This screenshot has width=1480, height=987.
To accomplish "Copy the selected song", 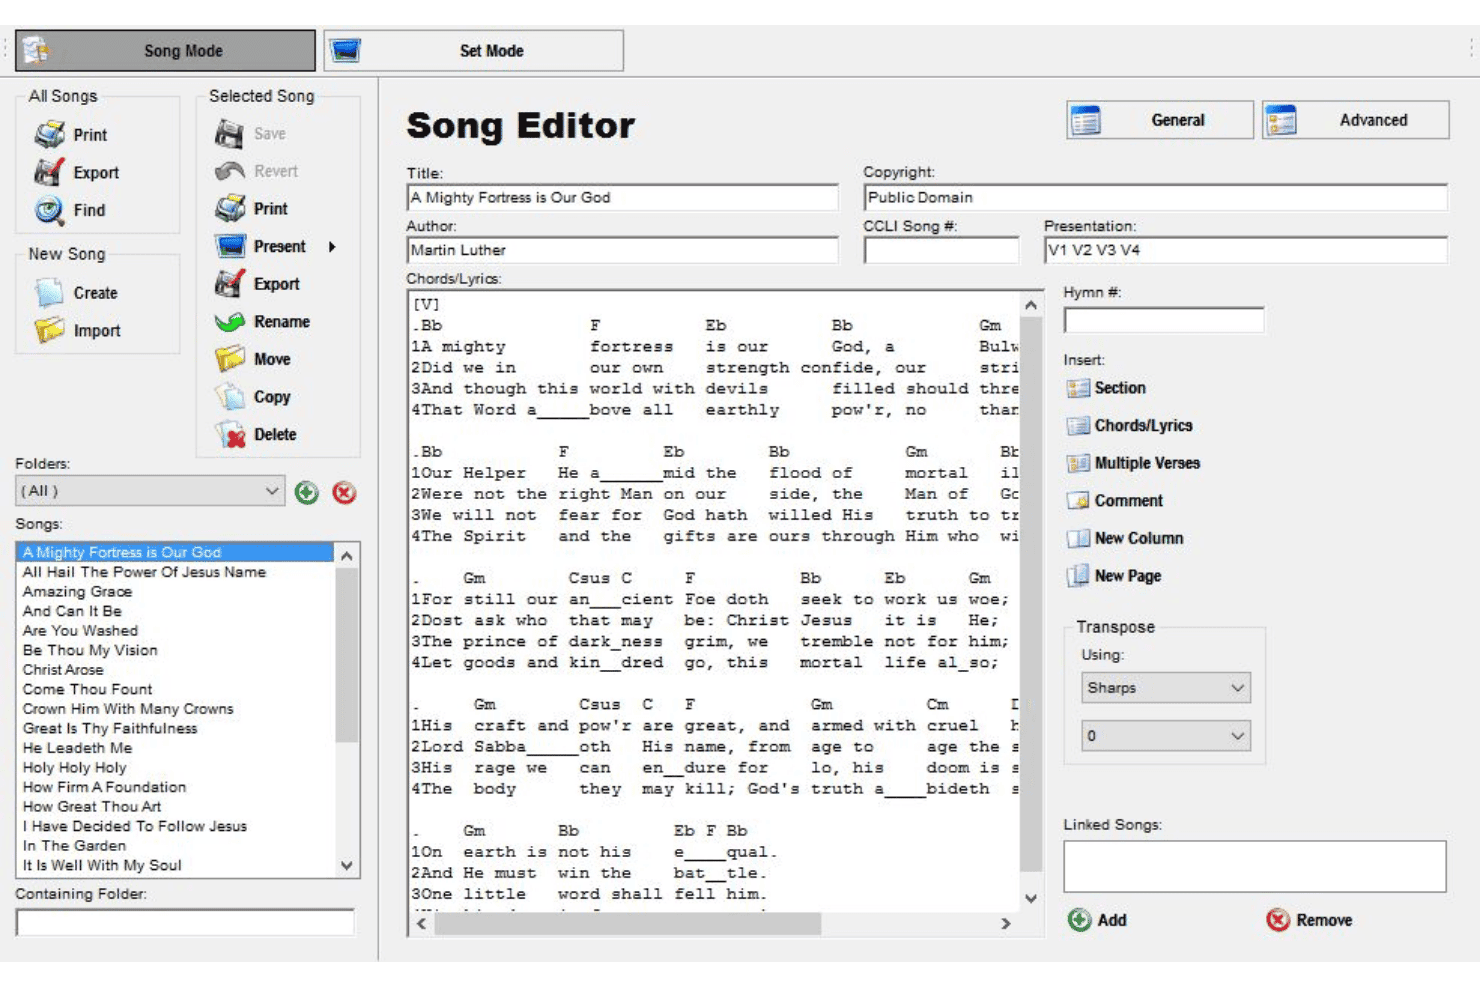I will pos(252,397).
